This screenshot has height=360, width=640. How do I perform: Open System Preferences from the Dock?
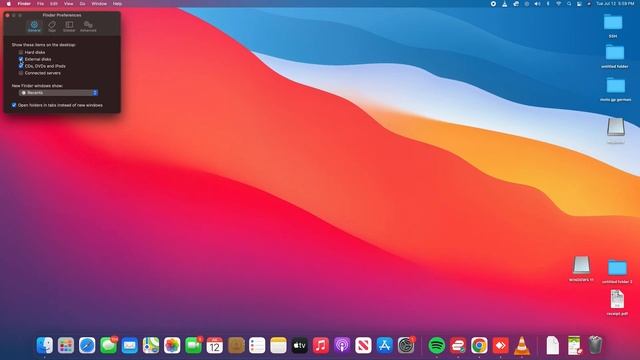coord(406,345)
